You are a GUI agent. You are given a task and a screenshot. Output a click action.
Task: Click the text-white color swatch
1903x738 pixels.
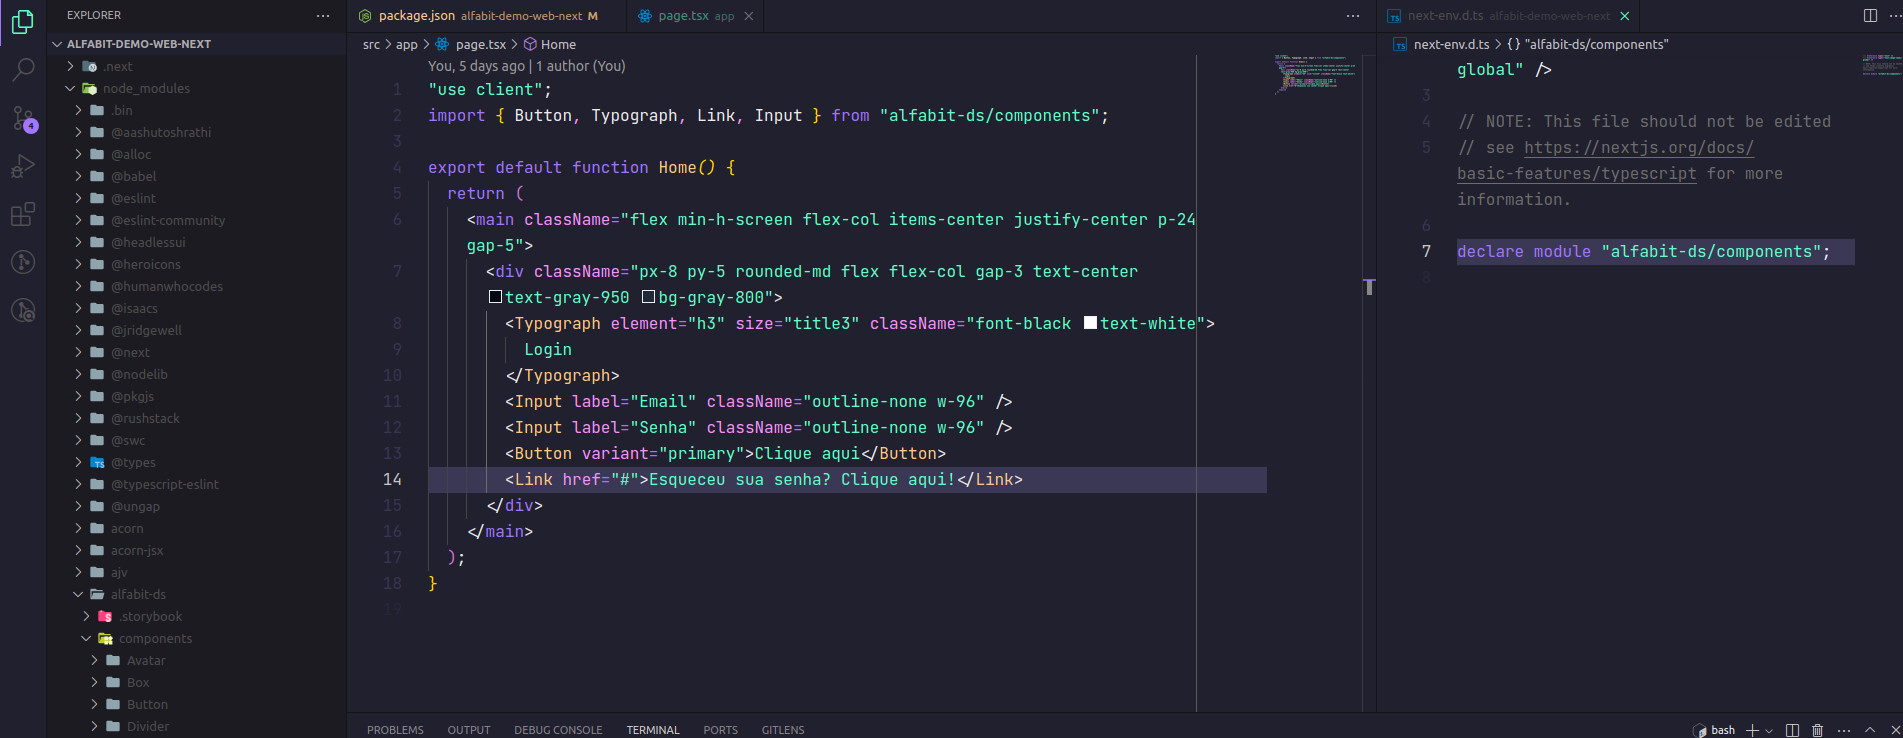pyautogui.click(x=1091, y=323)
